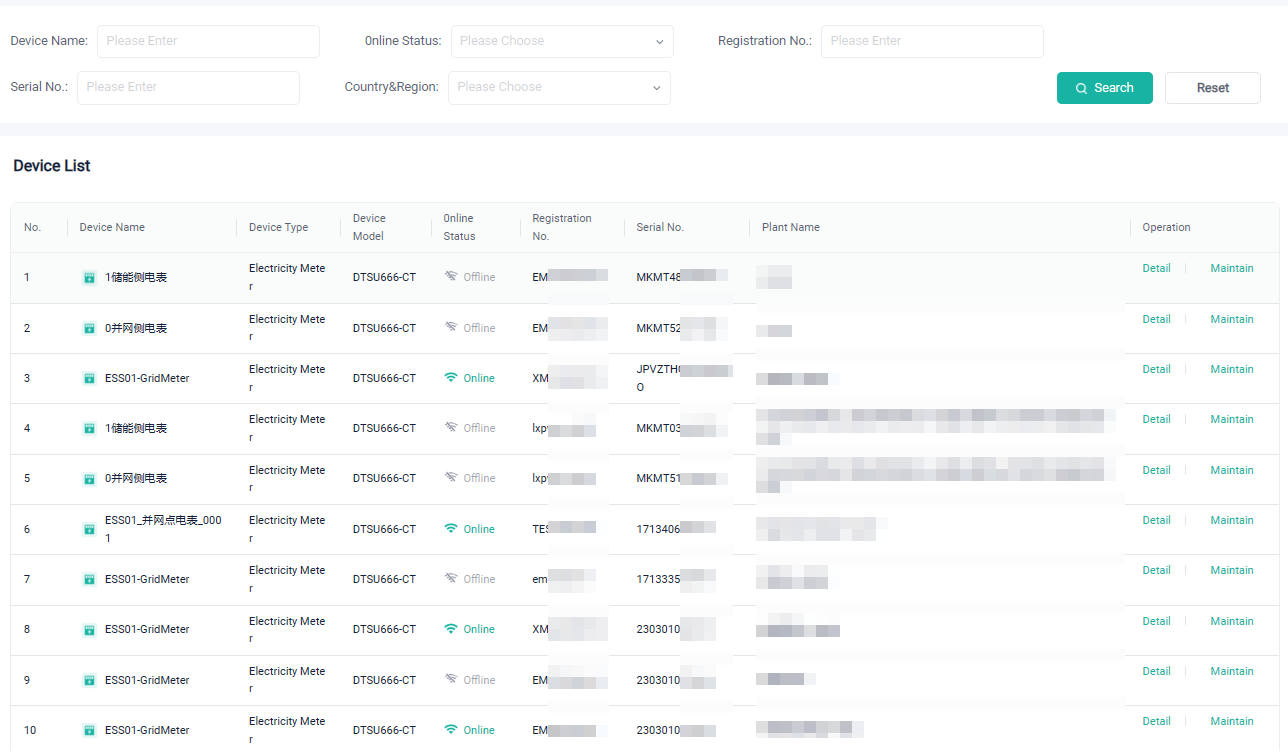This screenshot has width=1288, height=753.
Task: Click the device icon in row 8
Action: pyautogui.click(x=89, y=630)
